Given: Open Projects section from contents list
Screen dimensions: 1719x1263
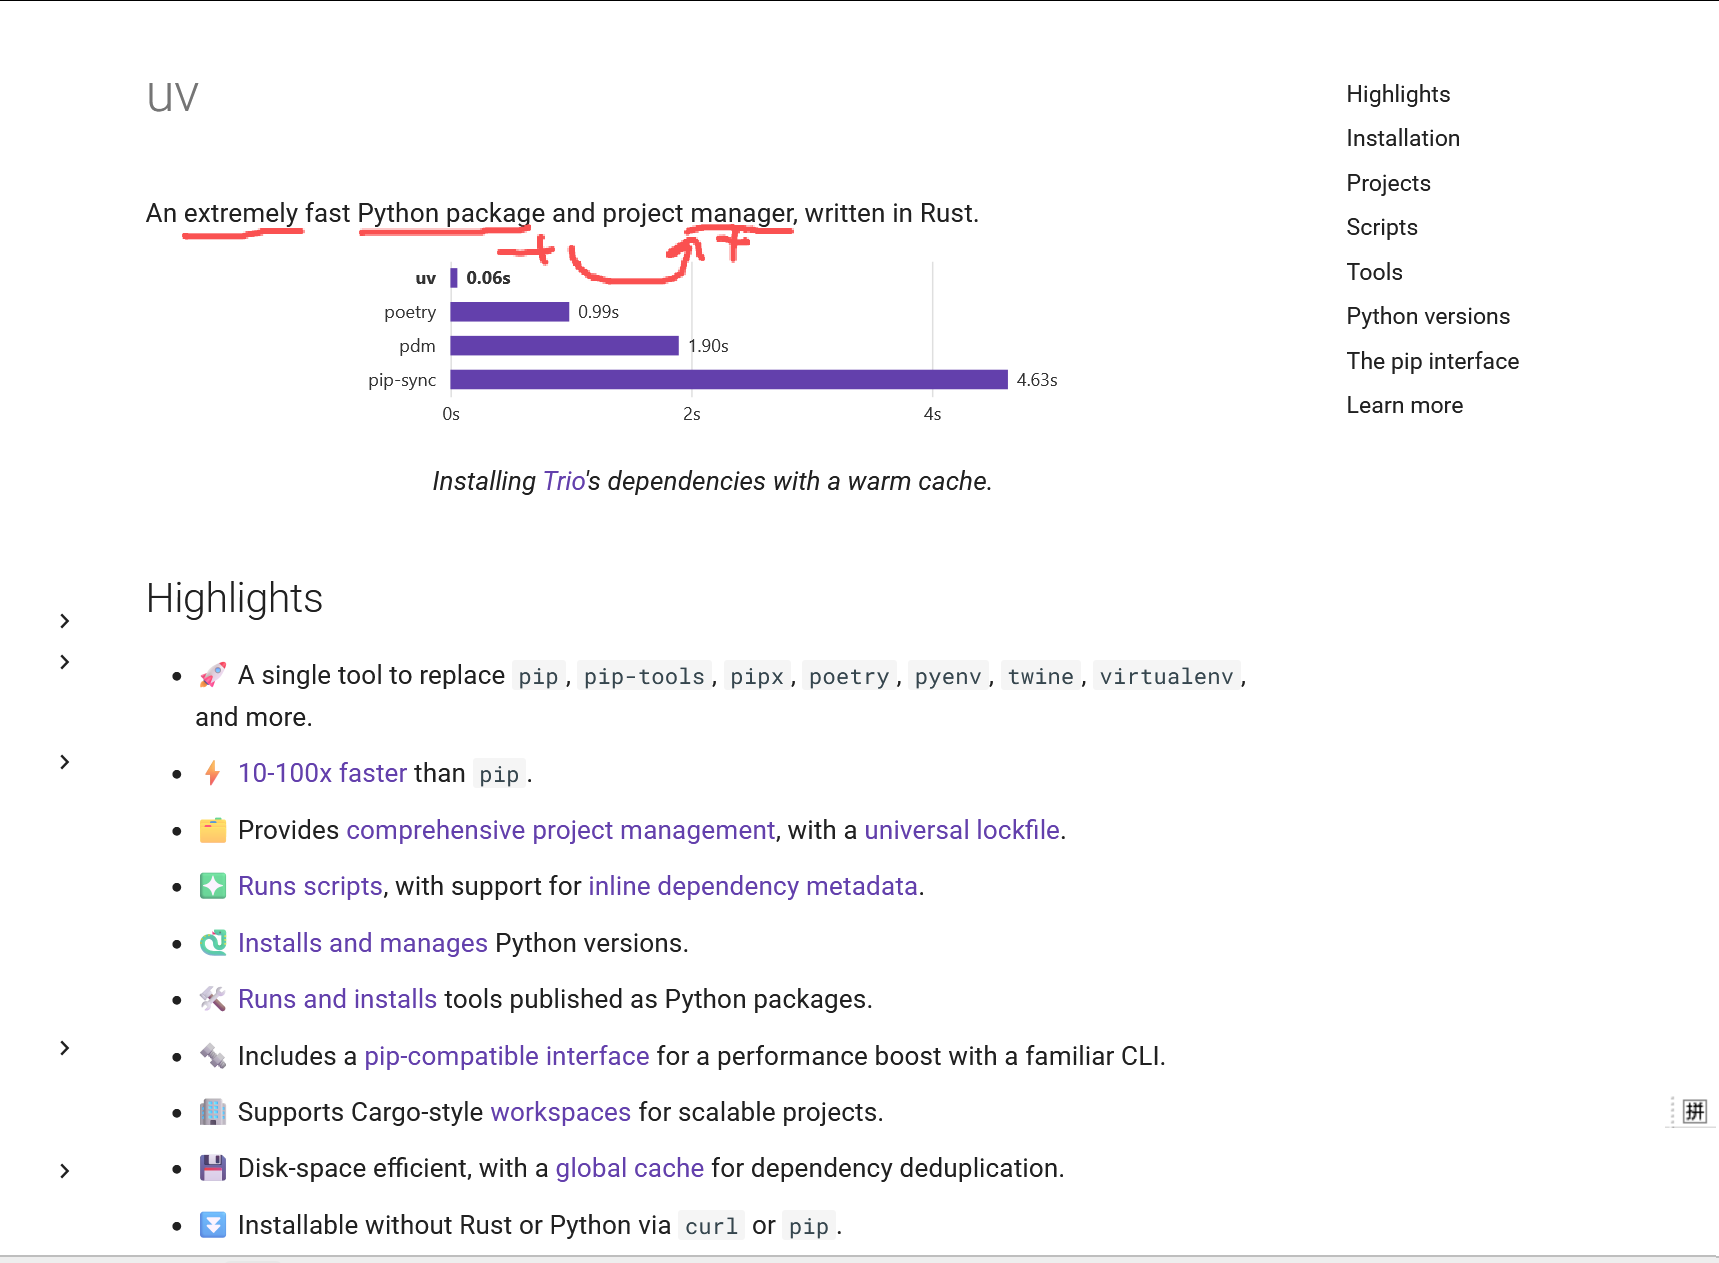Looking at the screenshot, I should coord(1388,183).
